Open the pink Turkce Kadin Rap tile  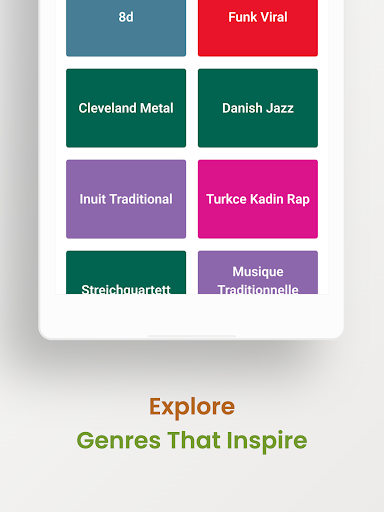(x=258, y=199)
